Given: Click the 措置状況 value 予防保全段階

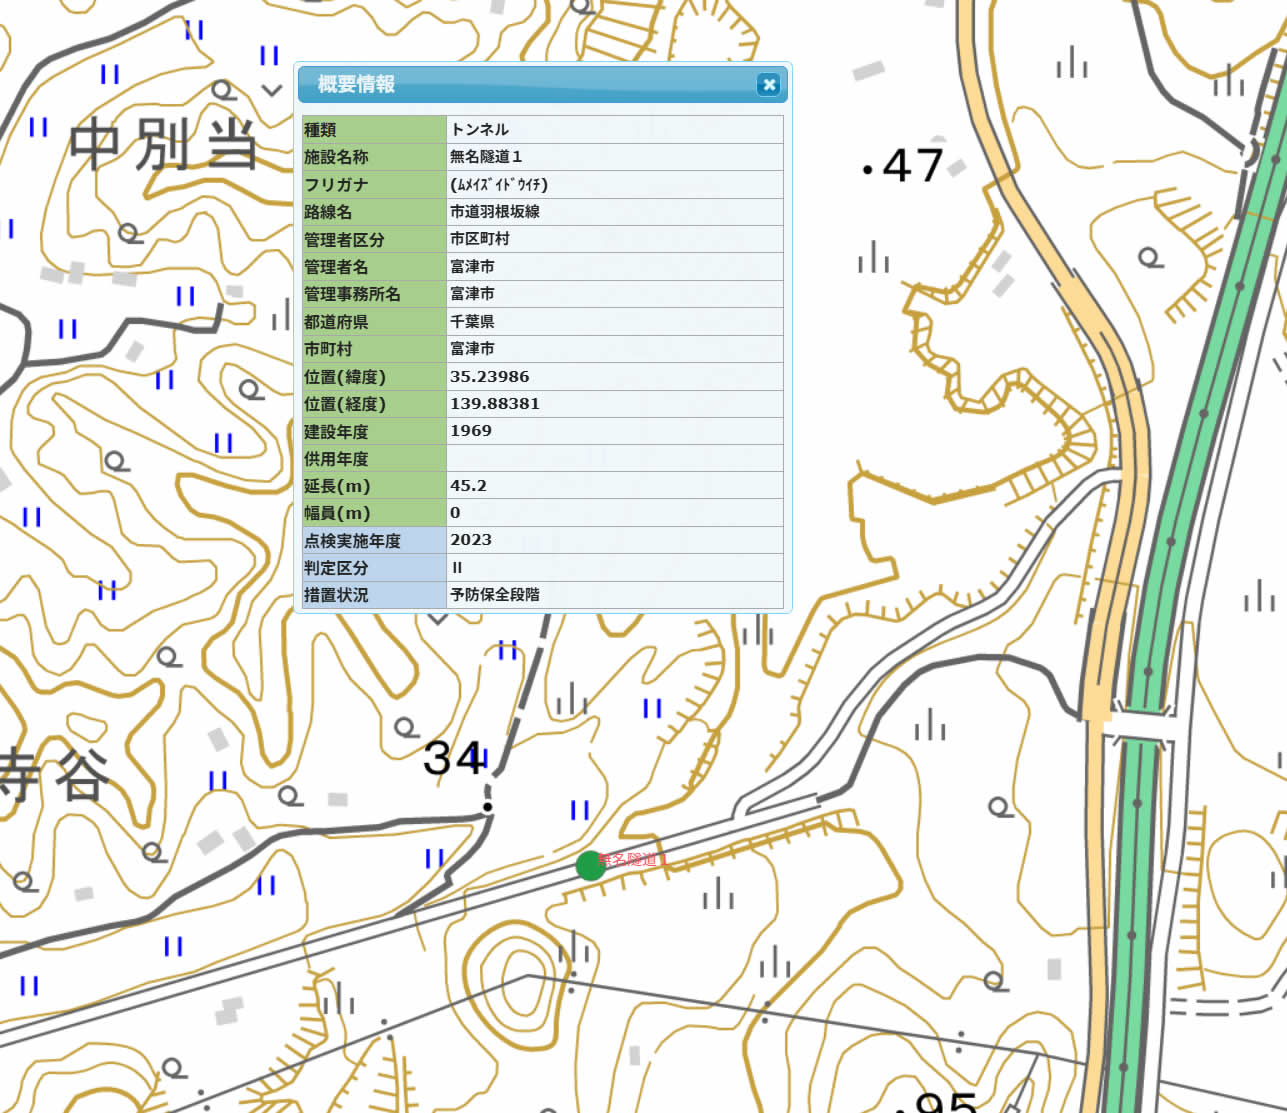Looking at the screenshot, I should point(495,595).
